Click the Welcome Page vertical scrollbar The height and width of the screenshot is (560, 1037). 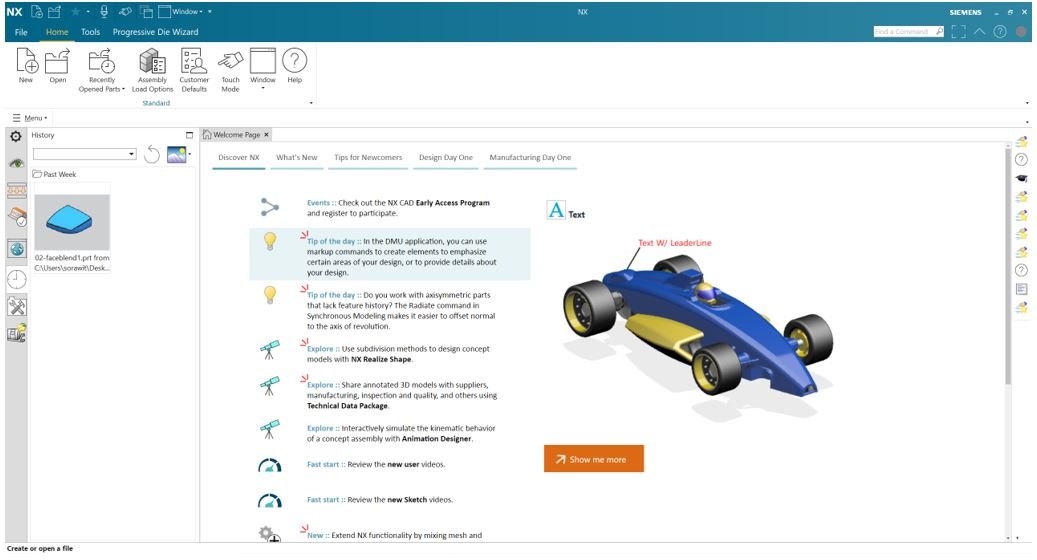[x=1008, y=268]
